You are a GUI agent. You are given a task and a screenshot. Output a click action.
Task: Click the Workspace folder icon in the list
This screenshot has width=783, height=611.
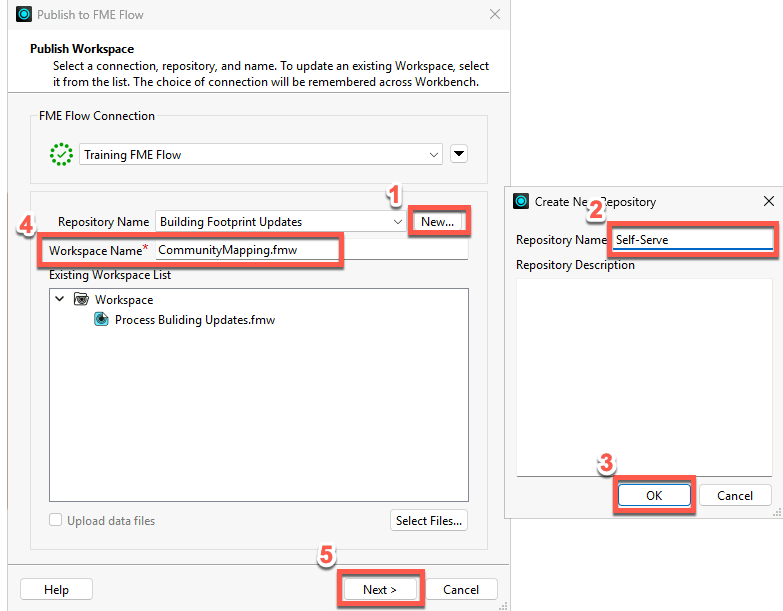click(81, 300)
